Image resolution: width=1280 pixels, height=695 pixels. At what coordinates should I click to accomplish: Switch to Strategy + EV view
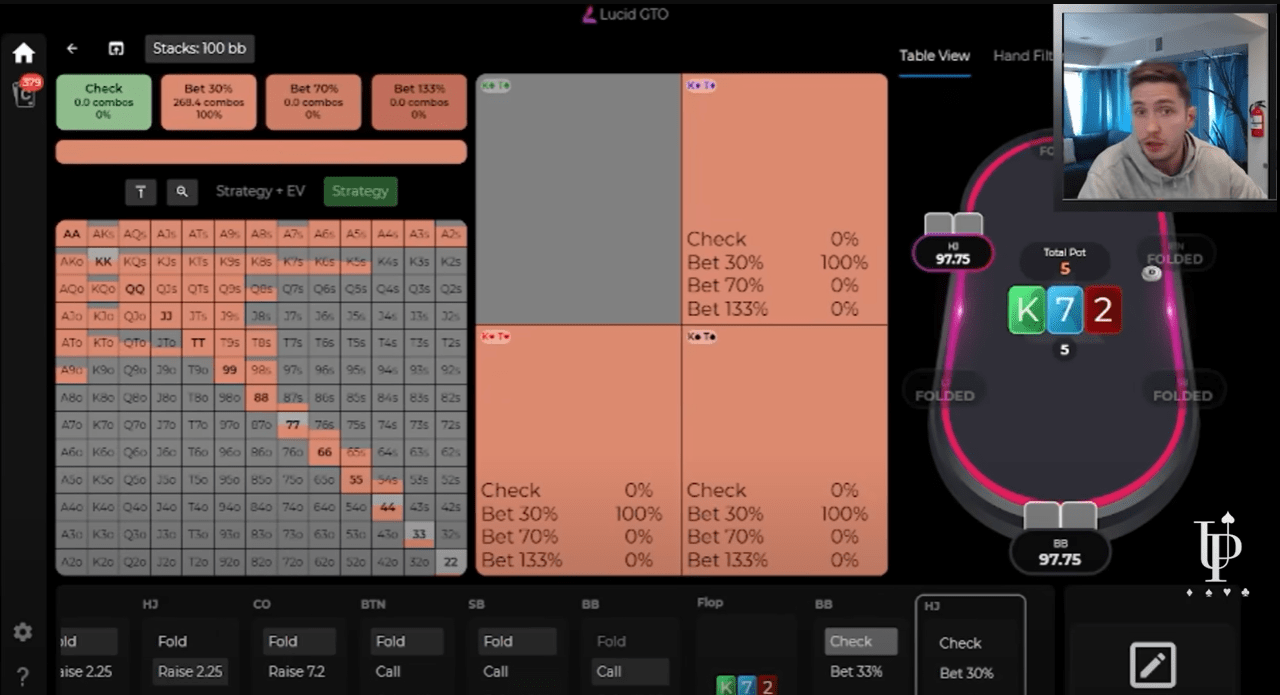tap(260, 191)
